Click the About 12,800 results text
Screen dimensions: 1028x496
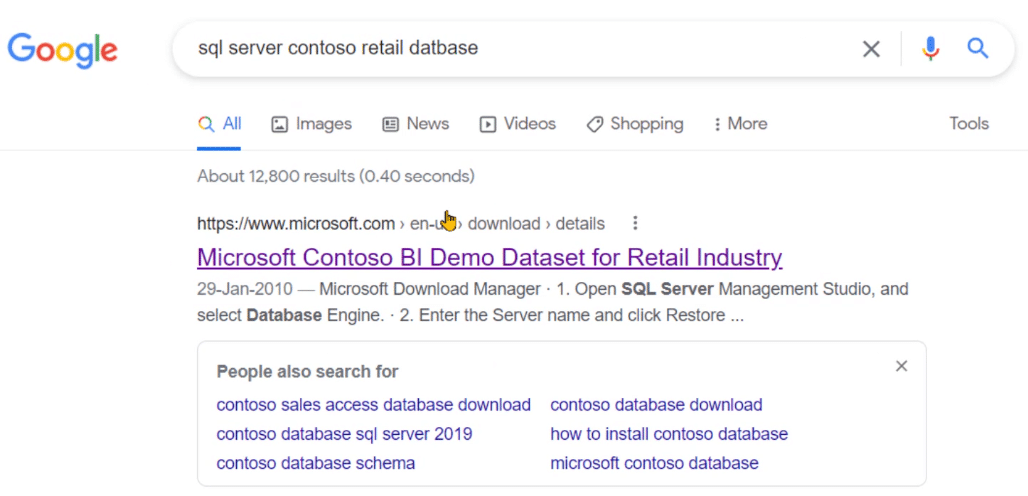point(336,176)
